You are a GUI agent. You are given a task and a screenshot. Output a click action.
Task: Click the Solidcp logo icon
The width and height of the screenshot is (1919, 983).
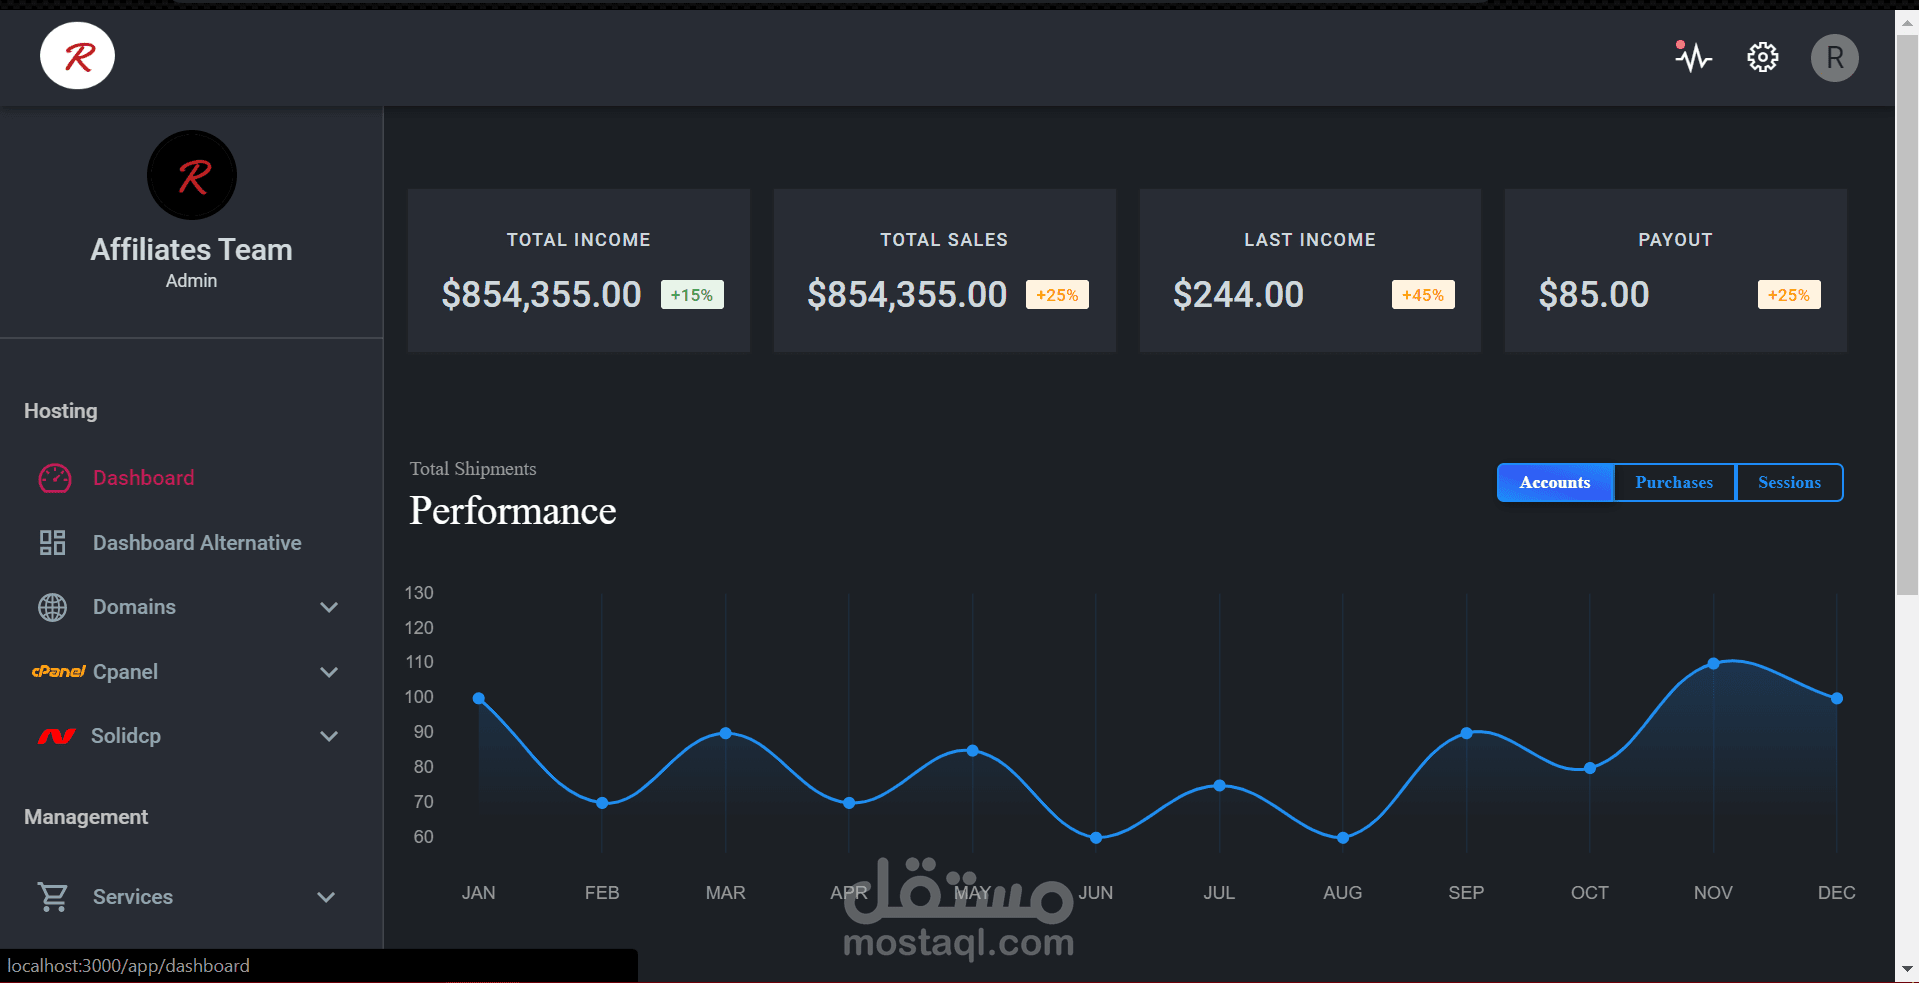(x=55, y=736)
